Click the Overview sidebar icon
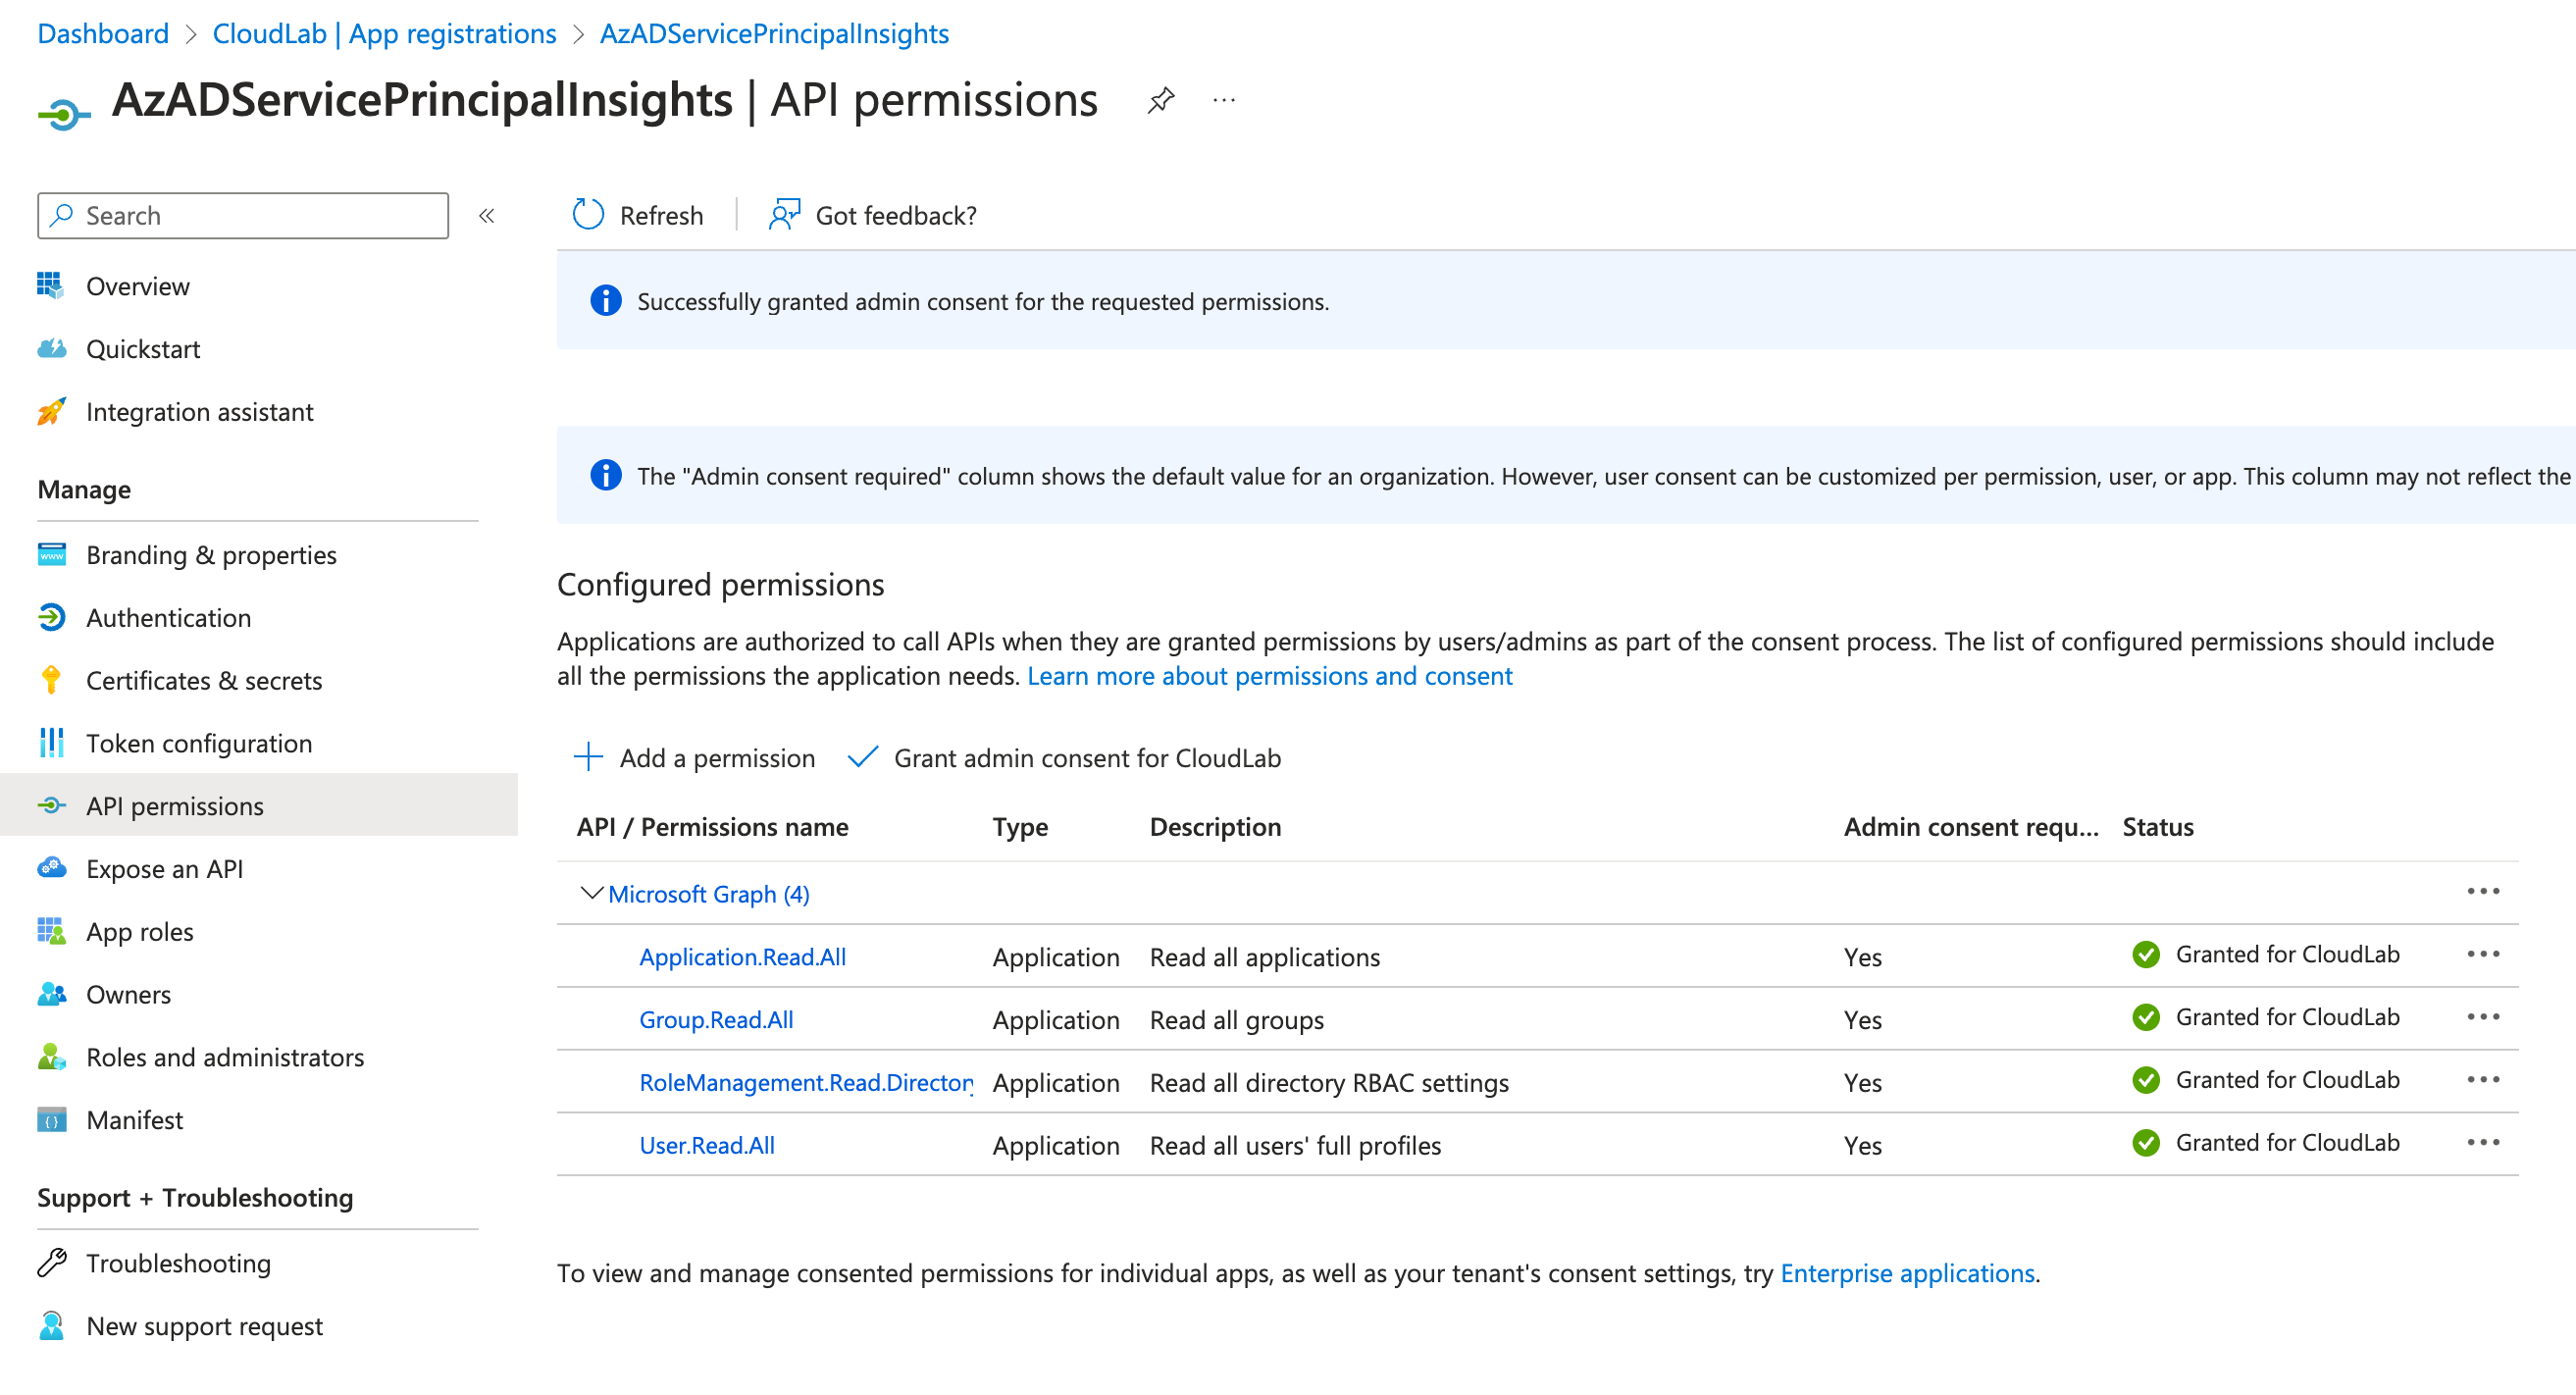This screenshot has width=2576, height=1395. tap(51, 285)
